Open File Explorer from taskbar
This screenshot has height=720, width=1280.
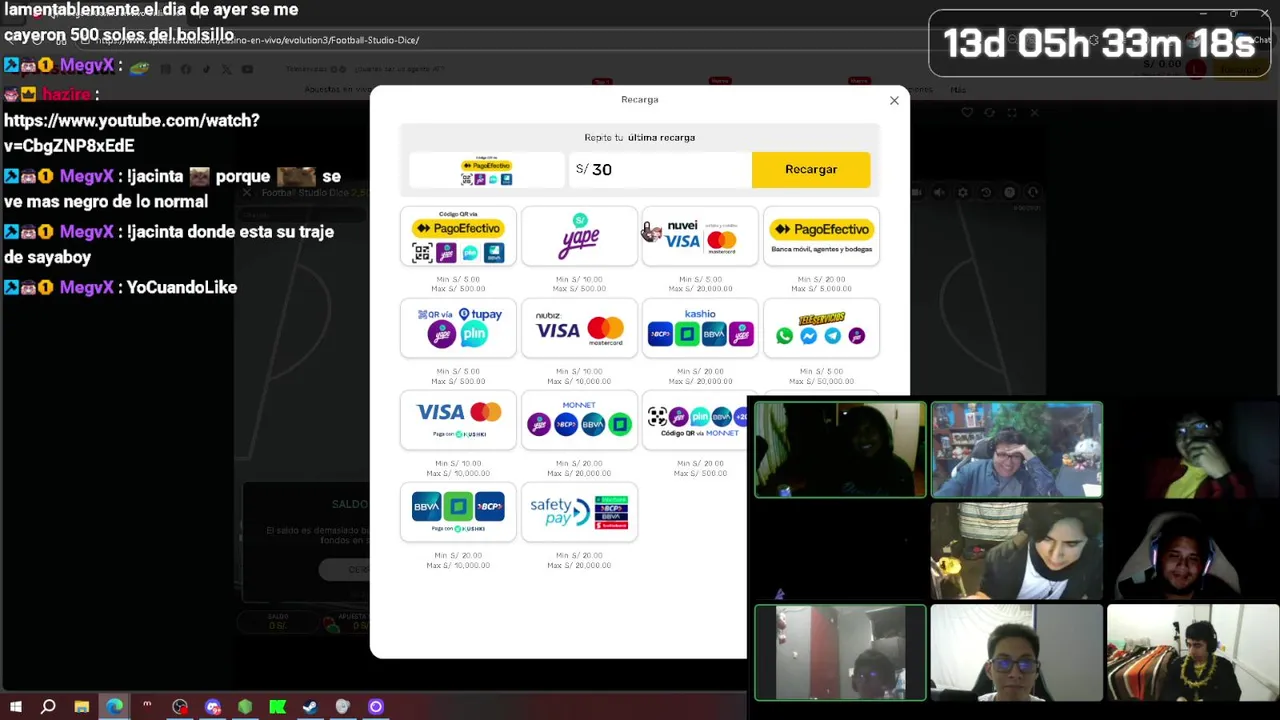pyautogui.click(x=82, y=707)
